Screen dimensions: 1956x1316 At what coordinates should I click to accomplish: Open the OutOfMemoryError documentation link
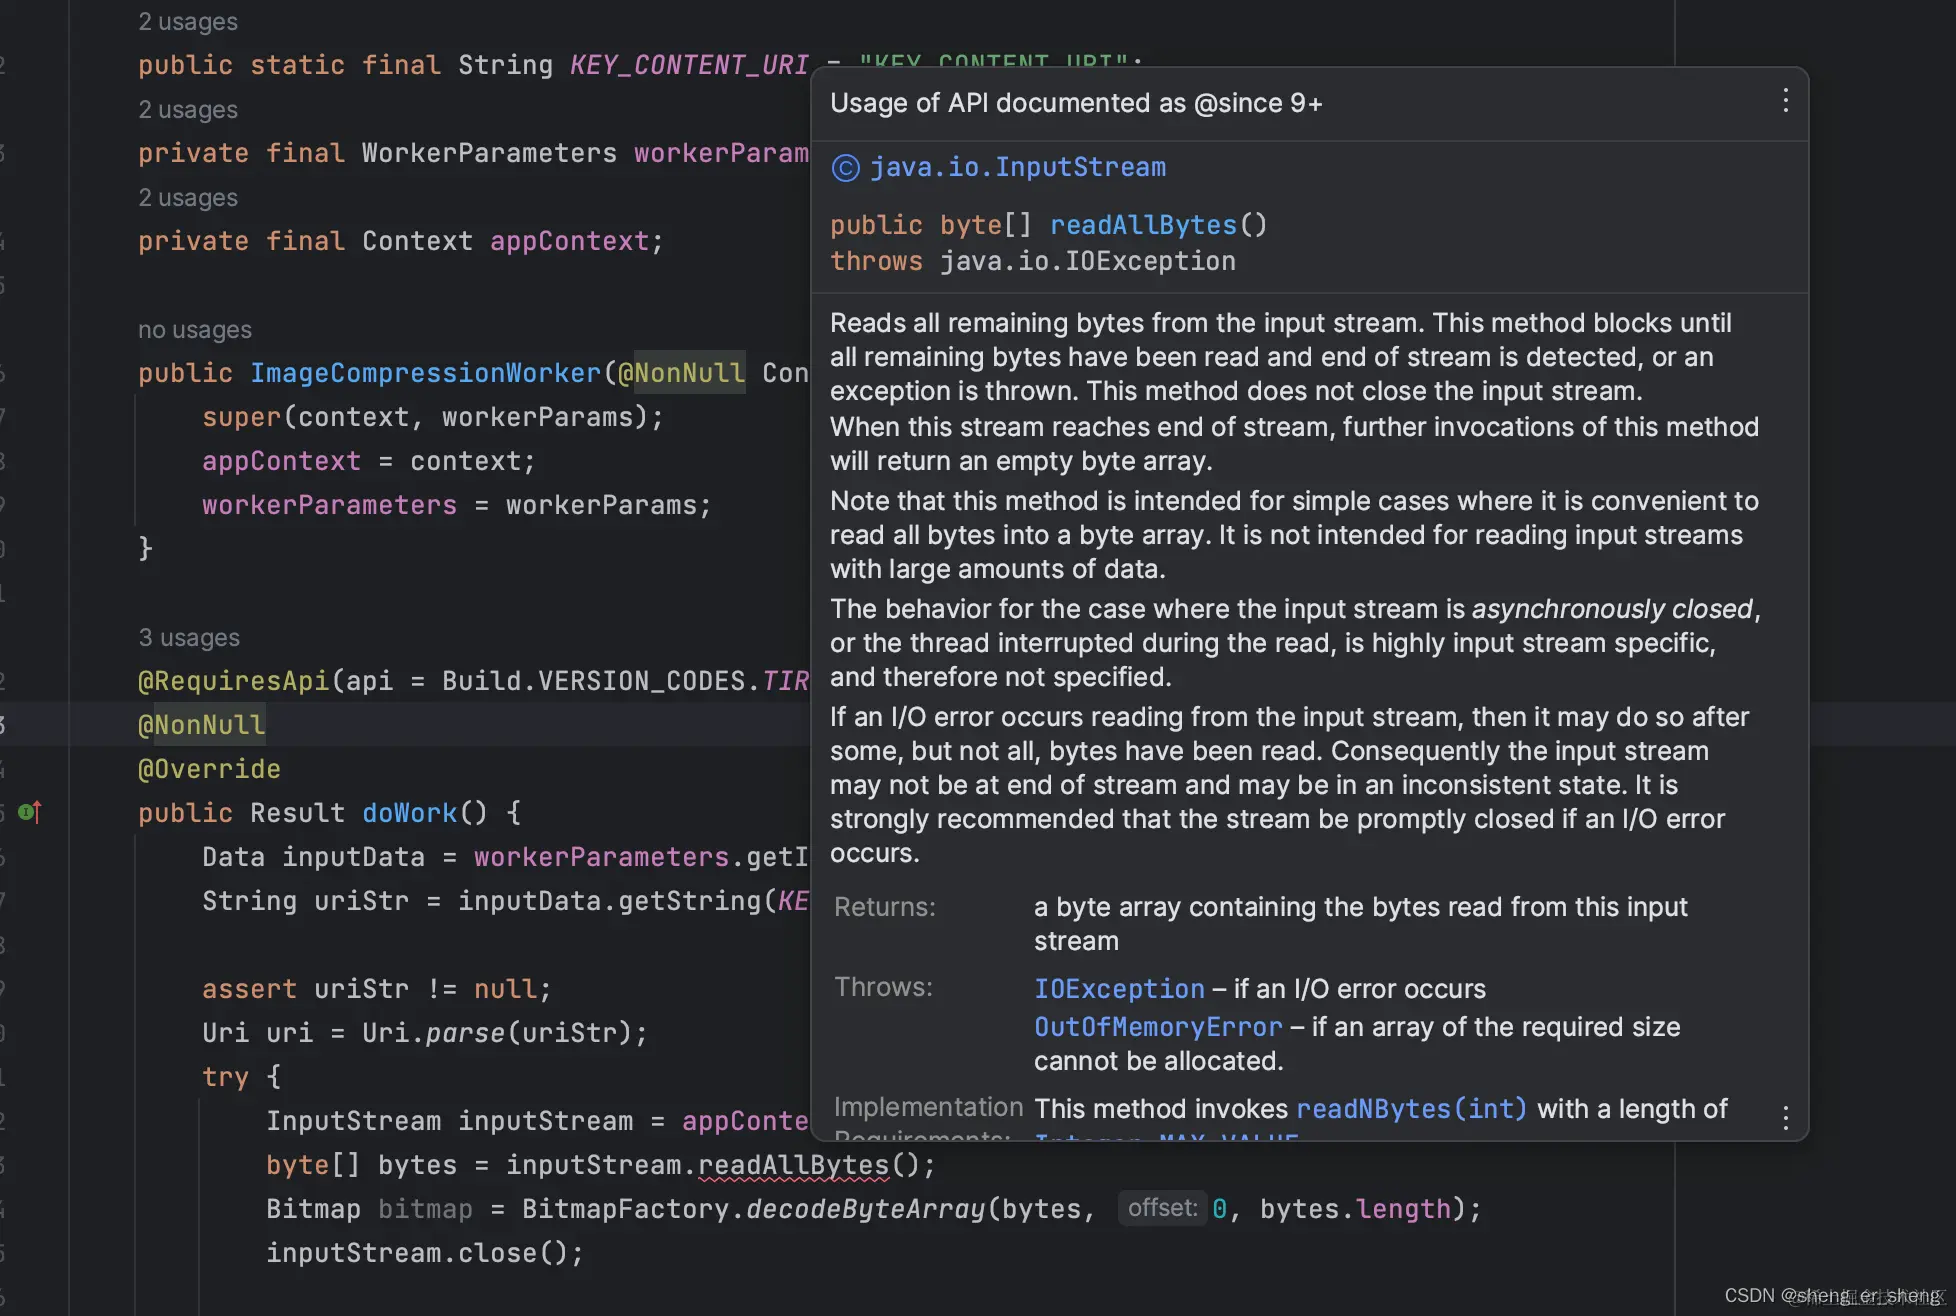[x=1157, y=1027]
